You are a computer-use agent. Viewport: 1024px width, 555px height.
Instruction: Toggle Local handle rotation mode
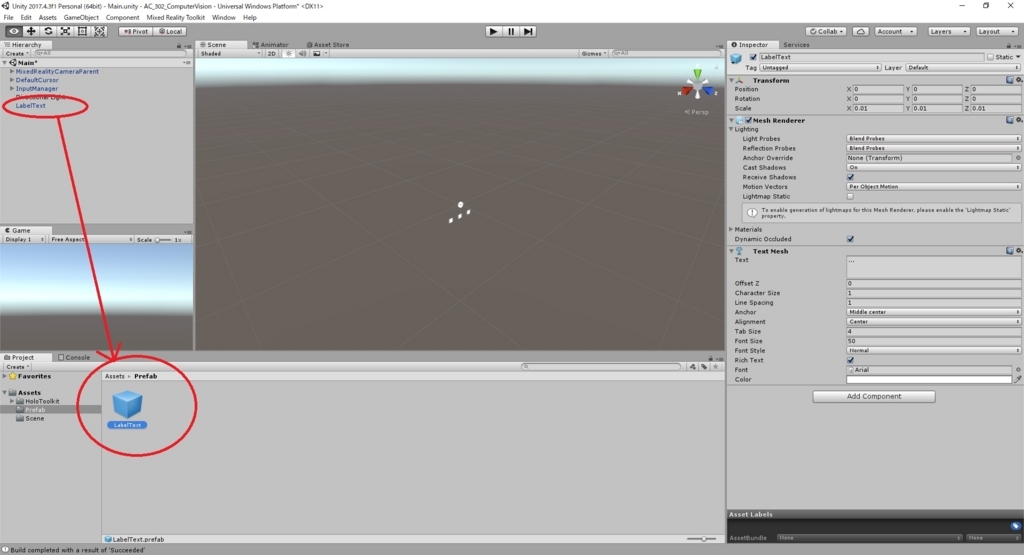click(x=170, y=31)
